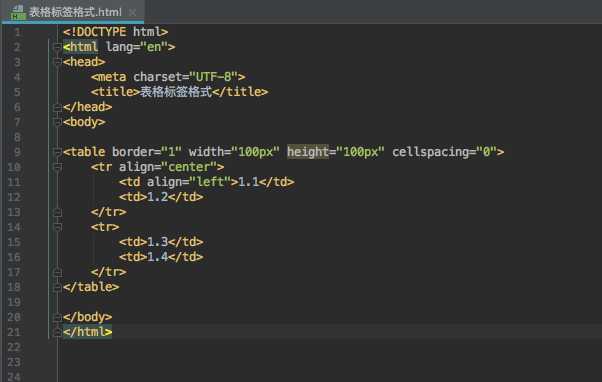
Task: Click the td cell containing 1.3
Action: (x=161, y=242)
